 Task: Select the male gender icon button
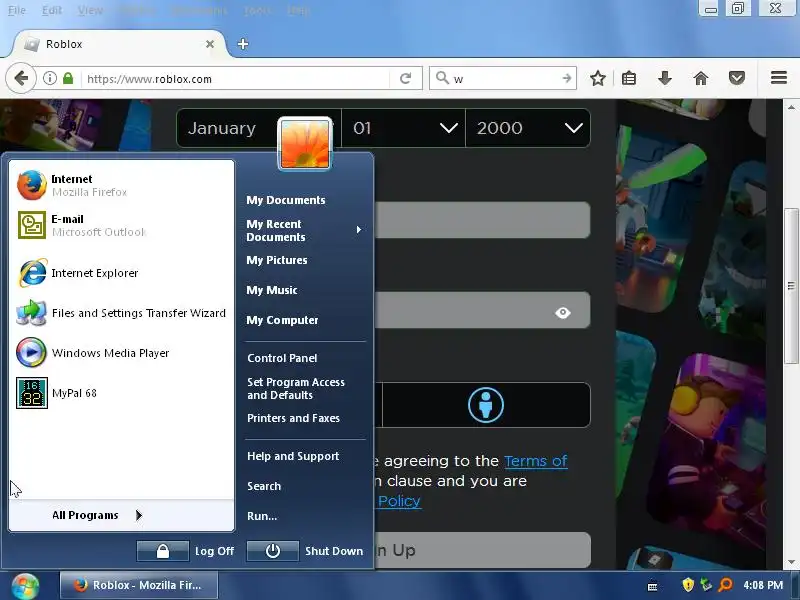click(x=486, y=405)
